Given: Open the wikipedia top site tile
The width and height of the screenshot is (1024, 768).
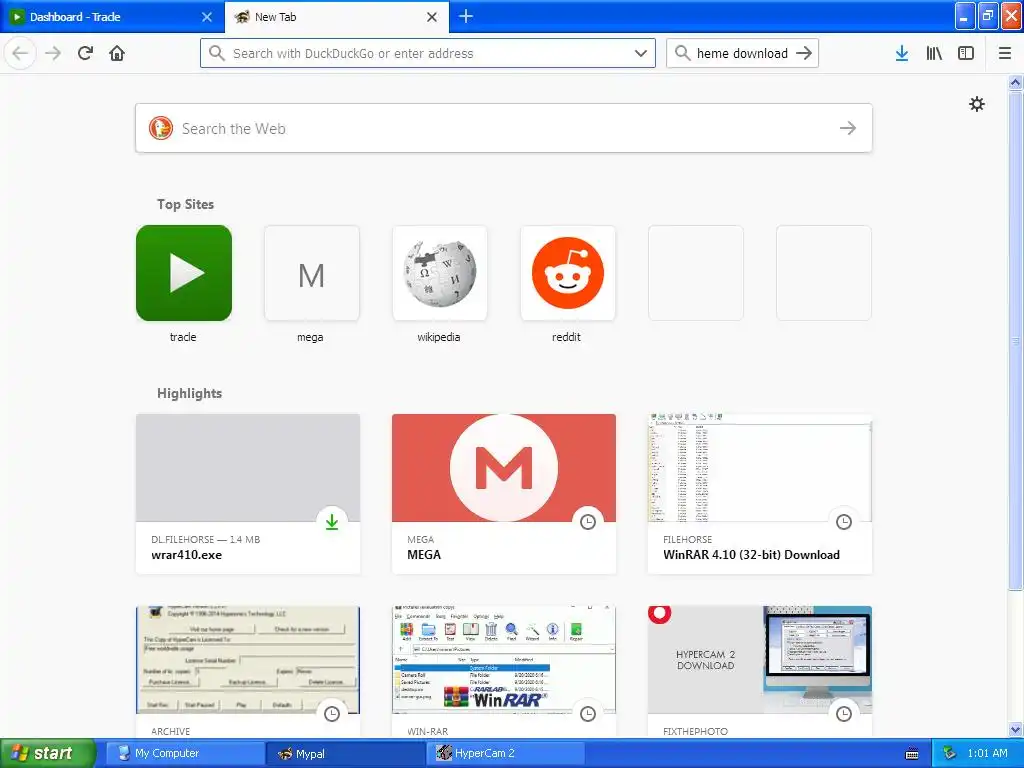Looking at the screenshot, I should click(x=440, y=273).
